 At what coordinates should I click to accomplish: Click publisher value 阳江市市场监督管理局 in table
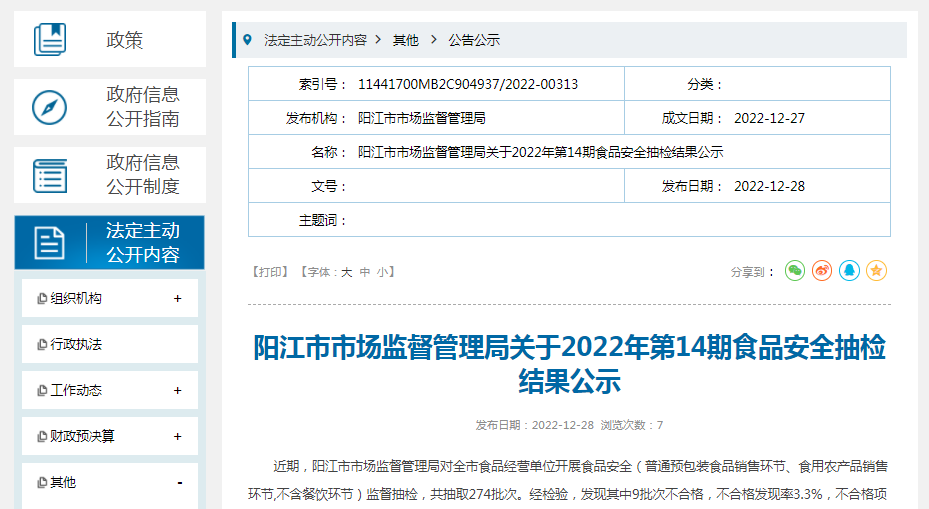pos(422,119)
